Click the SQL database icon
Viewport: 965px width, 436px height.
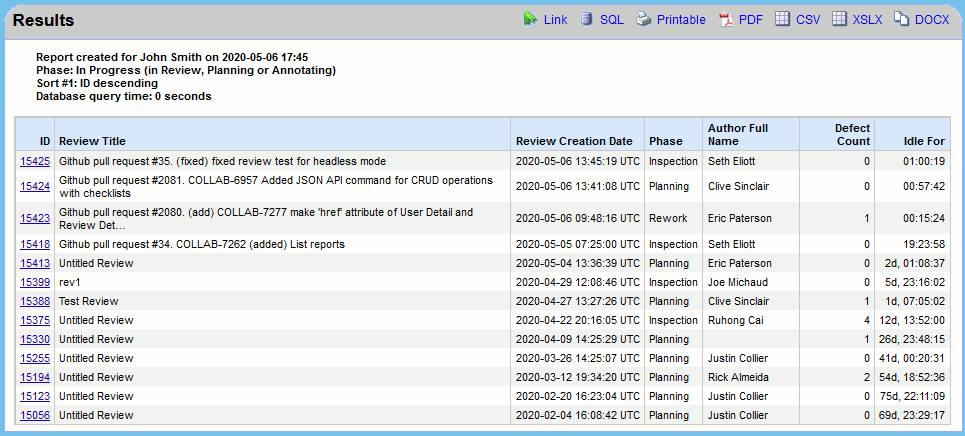pyautogui.click(x=586, y=19)
